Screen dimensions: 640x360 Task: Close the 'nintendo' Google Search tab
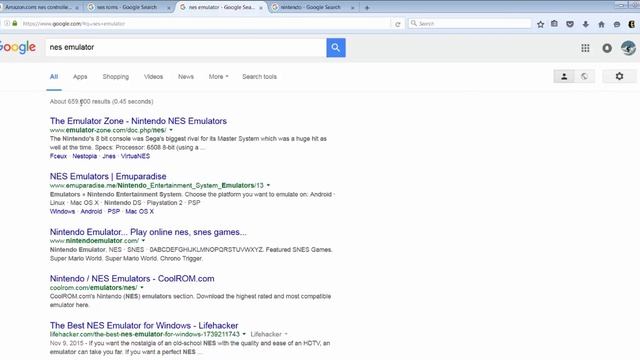click(x=353, y=8)
